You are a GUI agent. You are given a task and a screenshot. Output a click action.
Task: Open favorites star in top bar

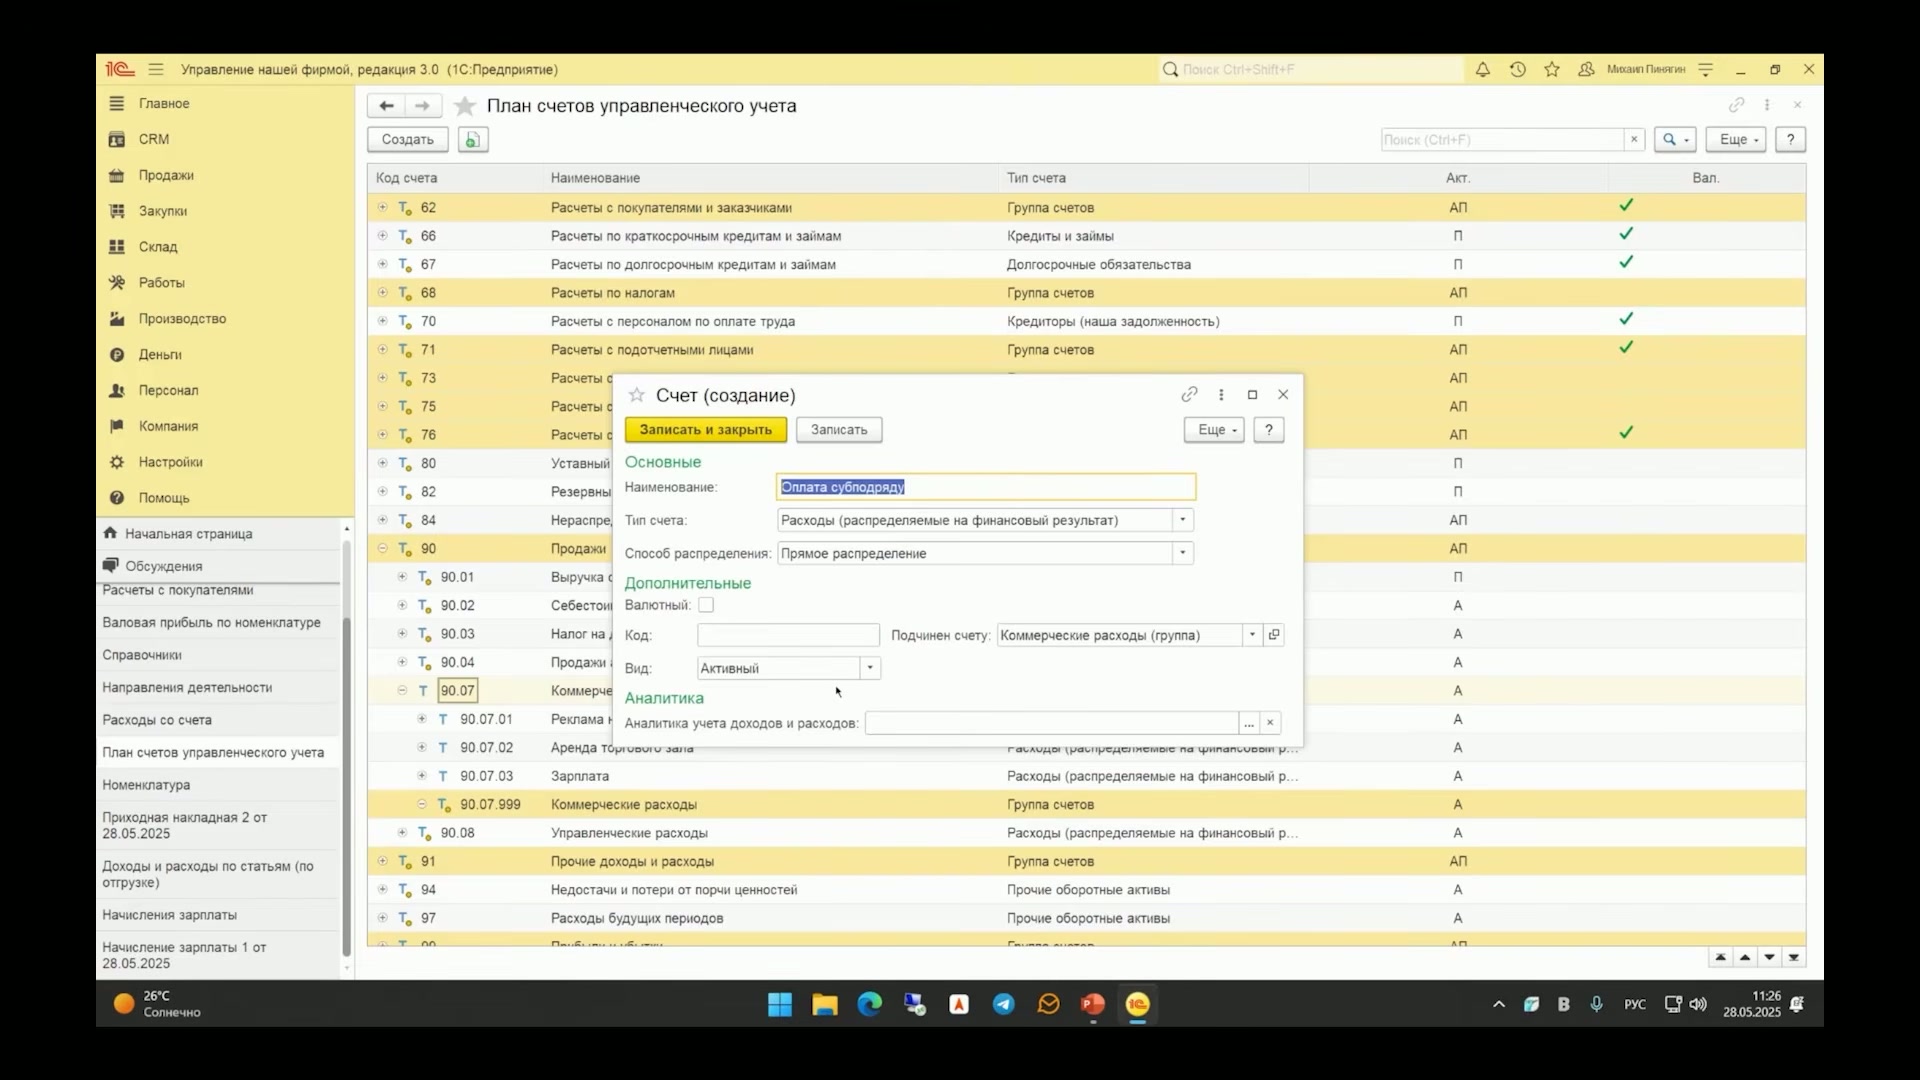click(1552, 69)
